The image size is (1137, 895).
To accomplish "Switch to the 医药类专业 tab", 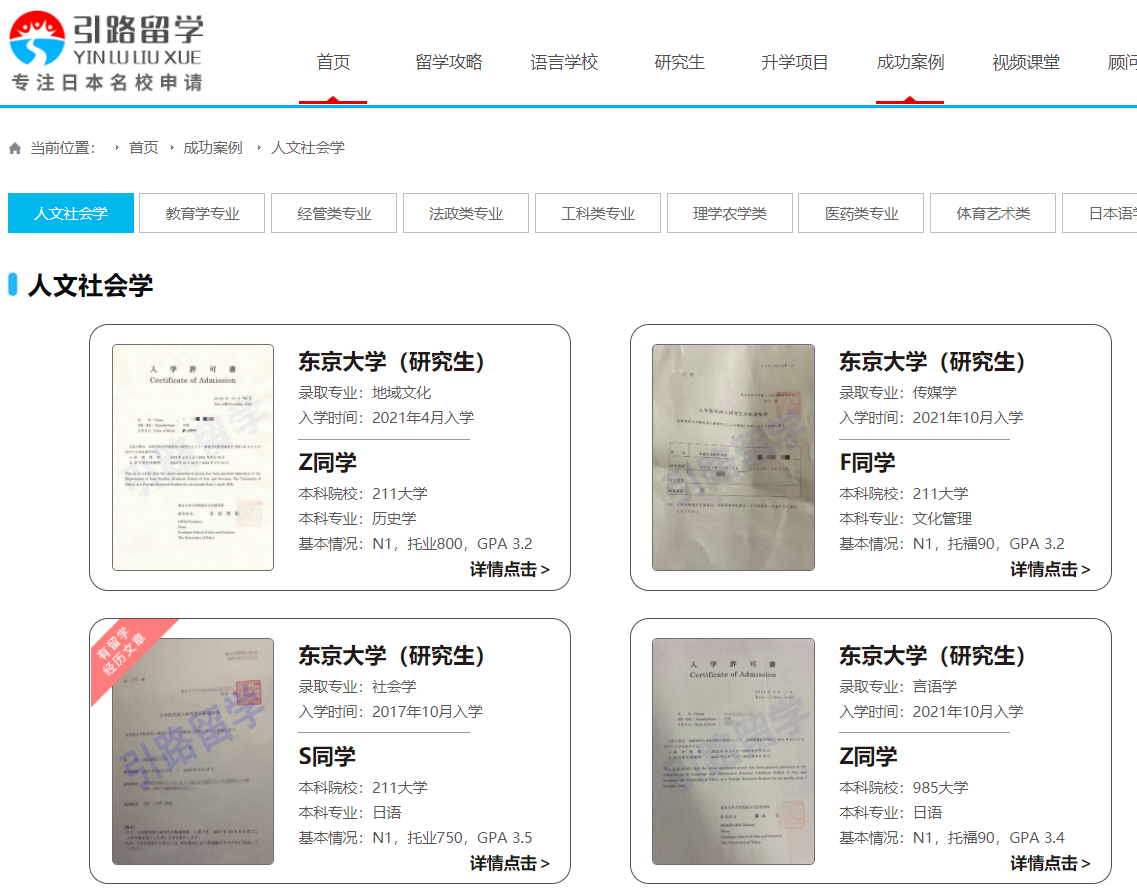I will point(861,213).
